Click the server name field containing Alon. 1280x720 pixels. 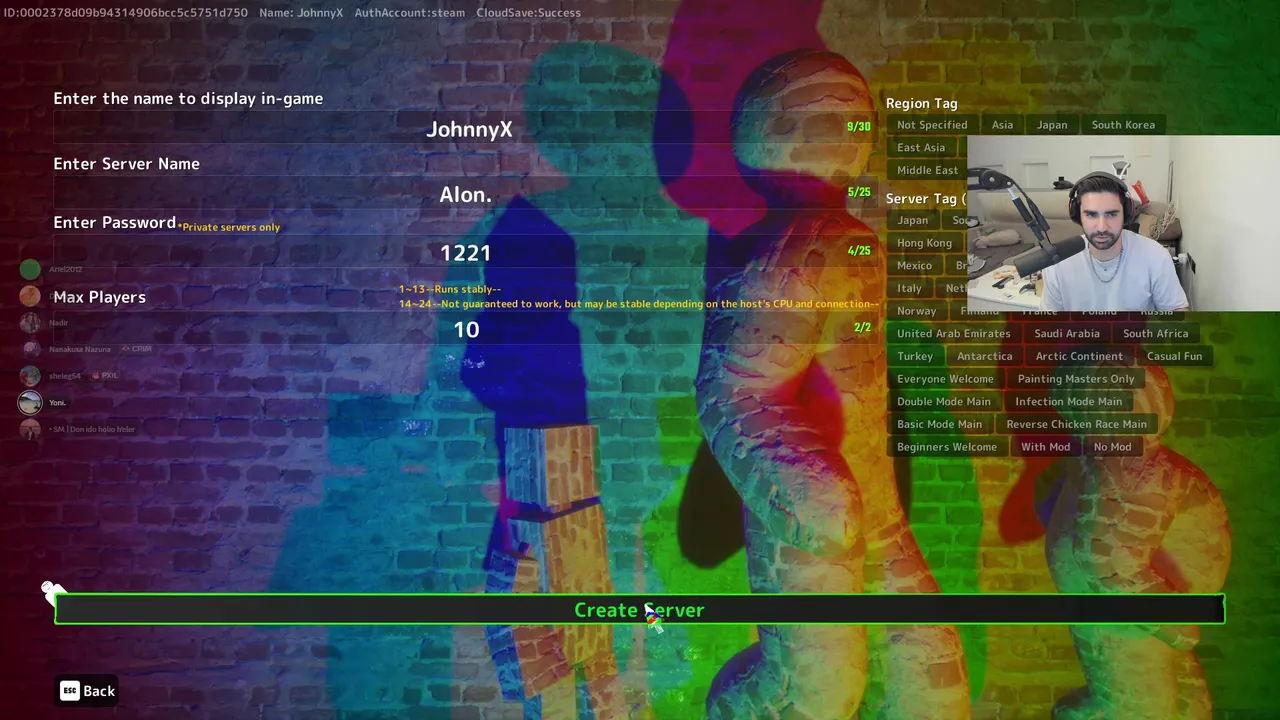(x=466, y=194)
